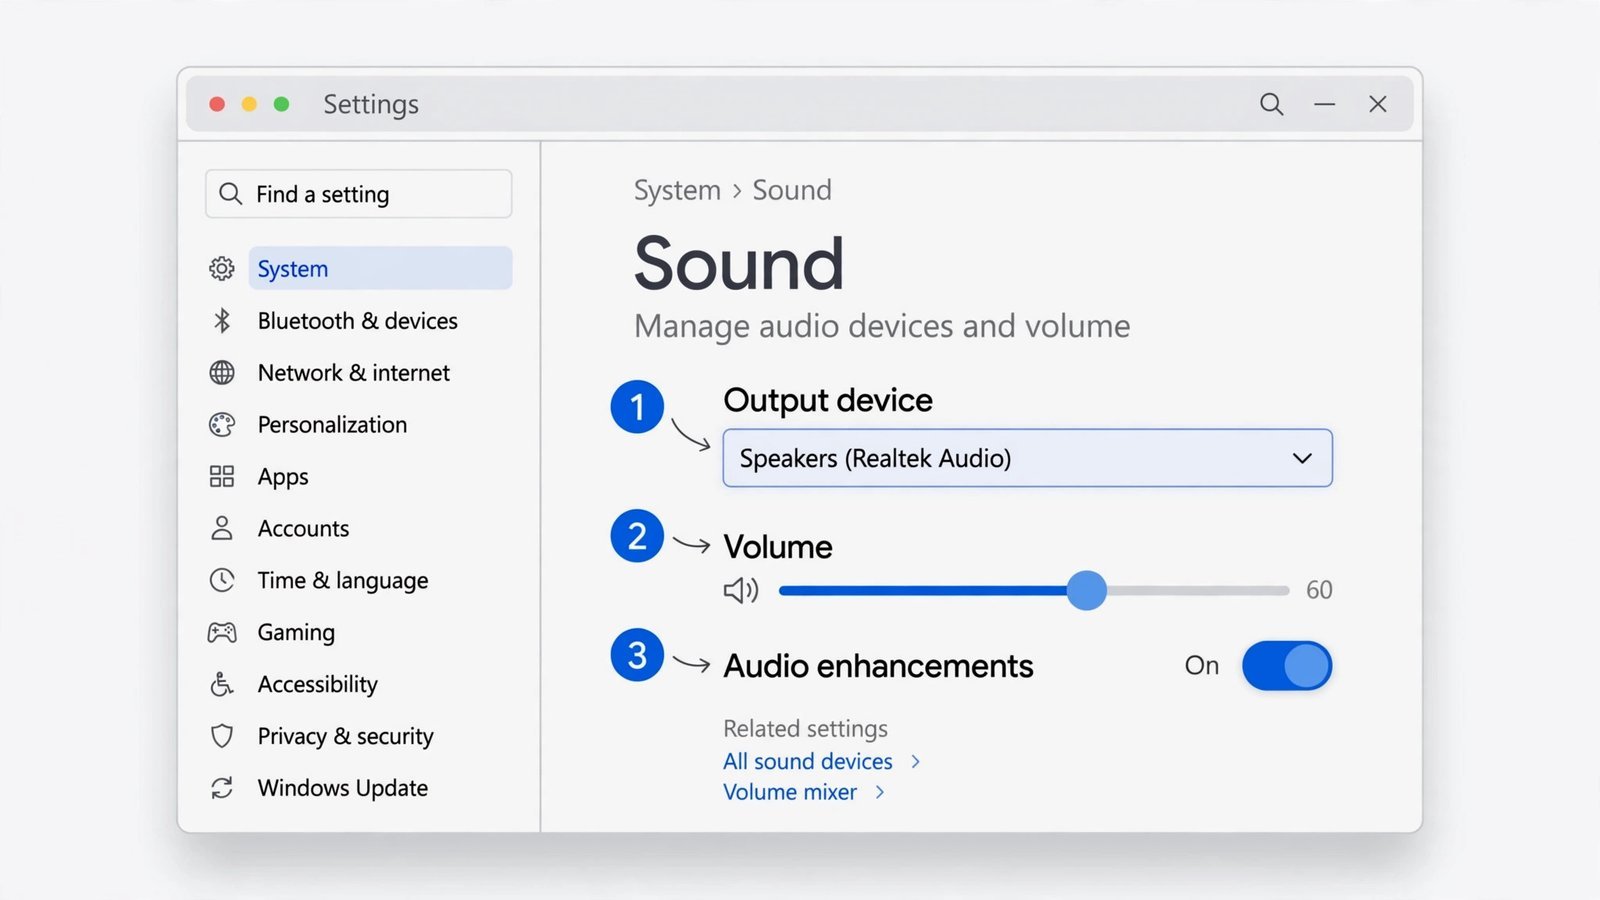
Task: Click the Network globe icon
Action: coord(222,372)
